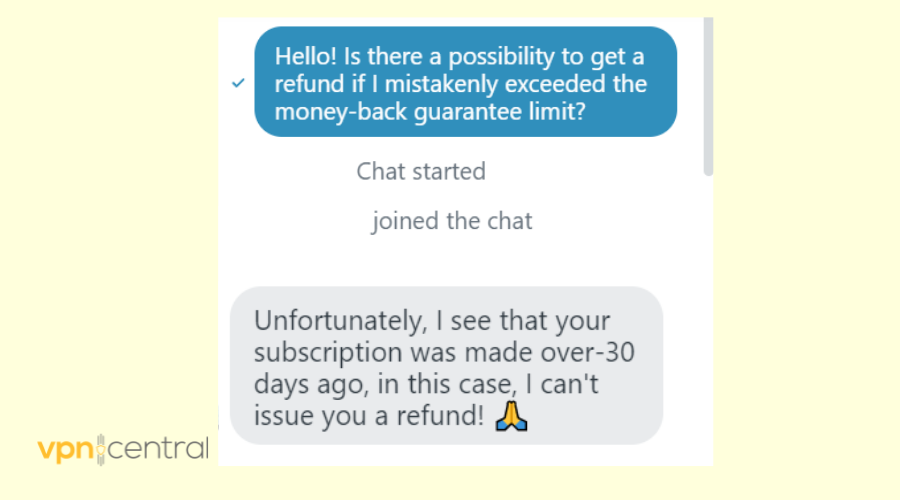Click the chat scrollbar thumb

708,95
